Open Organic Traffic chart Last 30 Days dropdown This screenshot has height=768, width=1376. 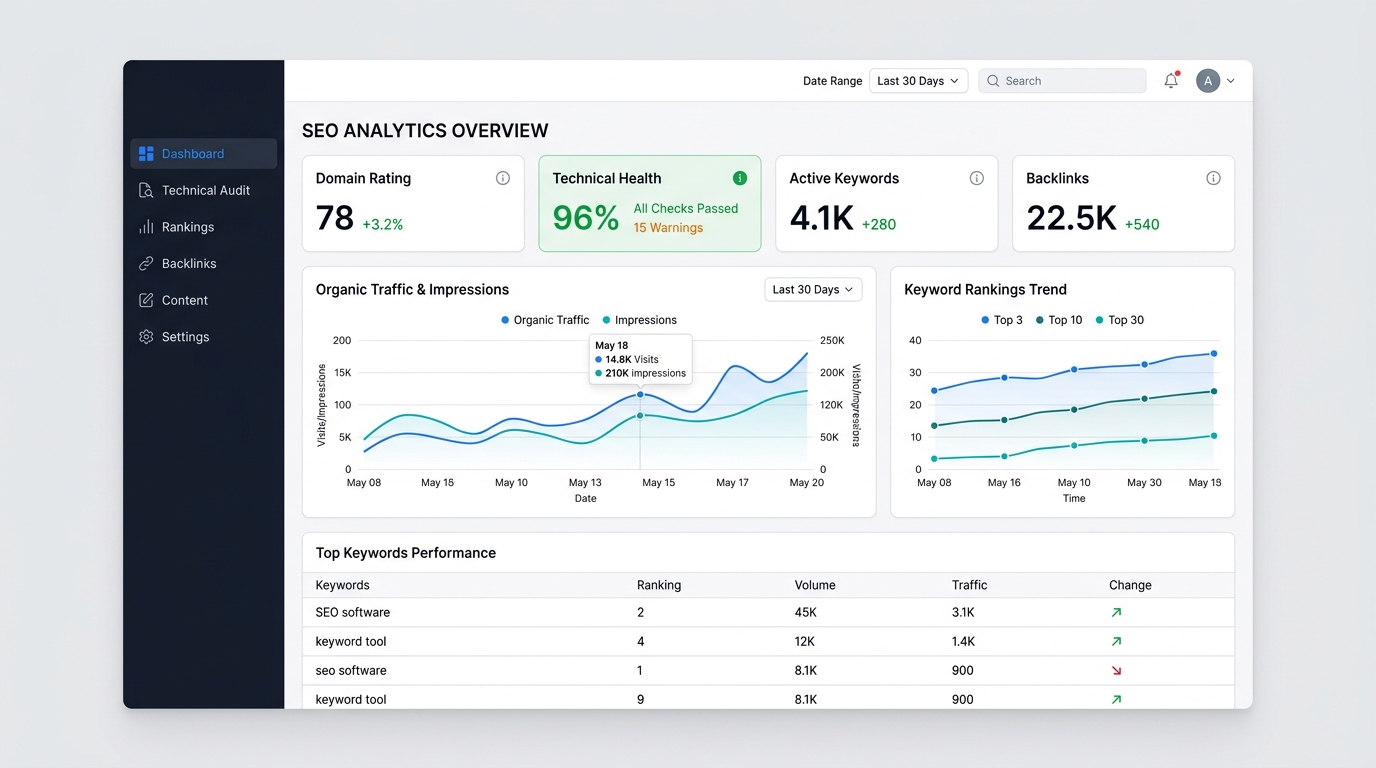pyautogui.click(x=813, y=290)
